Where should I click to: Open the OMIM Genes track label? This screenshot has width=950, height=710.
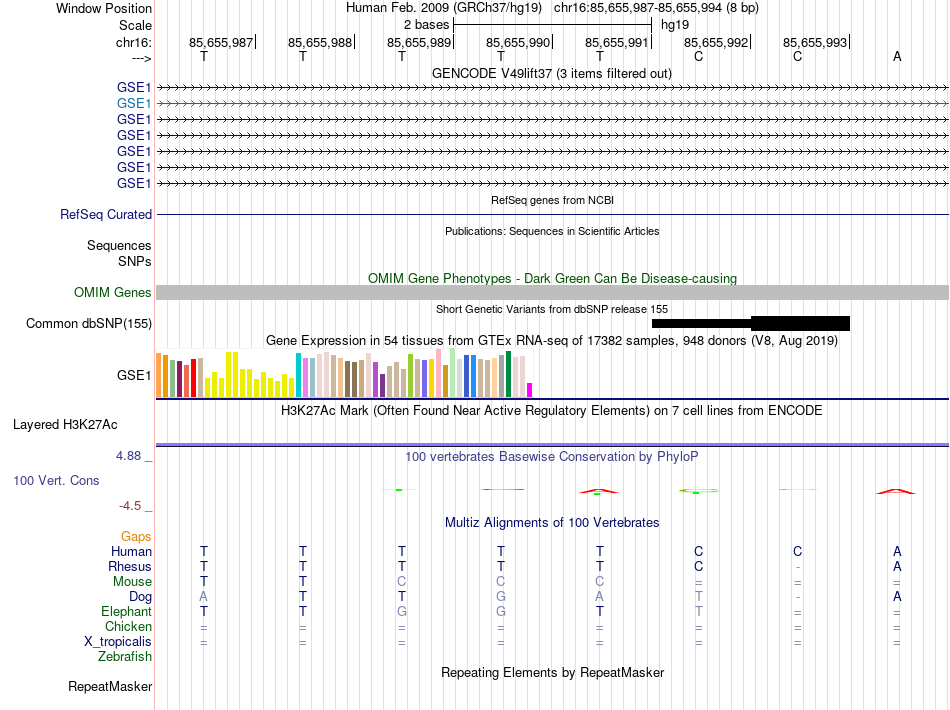pos(112,293)
